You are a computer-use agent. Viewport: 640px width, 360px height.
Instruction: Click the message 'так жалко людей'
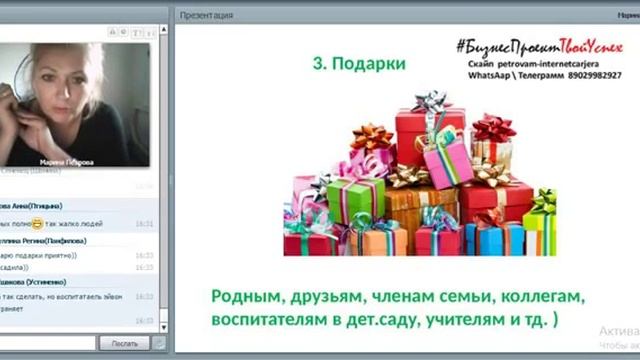(x=74, y=224)
